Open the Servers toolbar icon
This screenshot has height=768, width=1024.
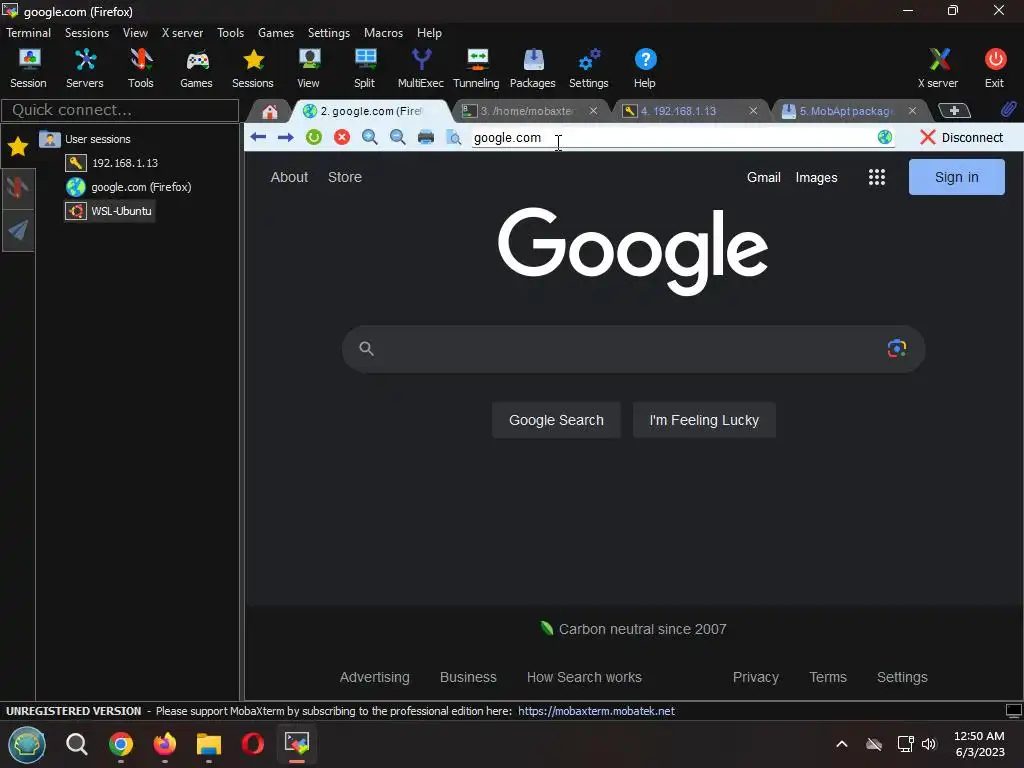[85, 68]
